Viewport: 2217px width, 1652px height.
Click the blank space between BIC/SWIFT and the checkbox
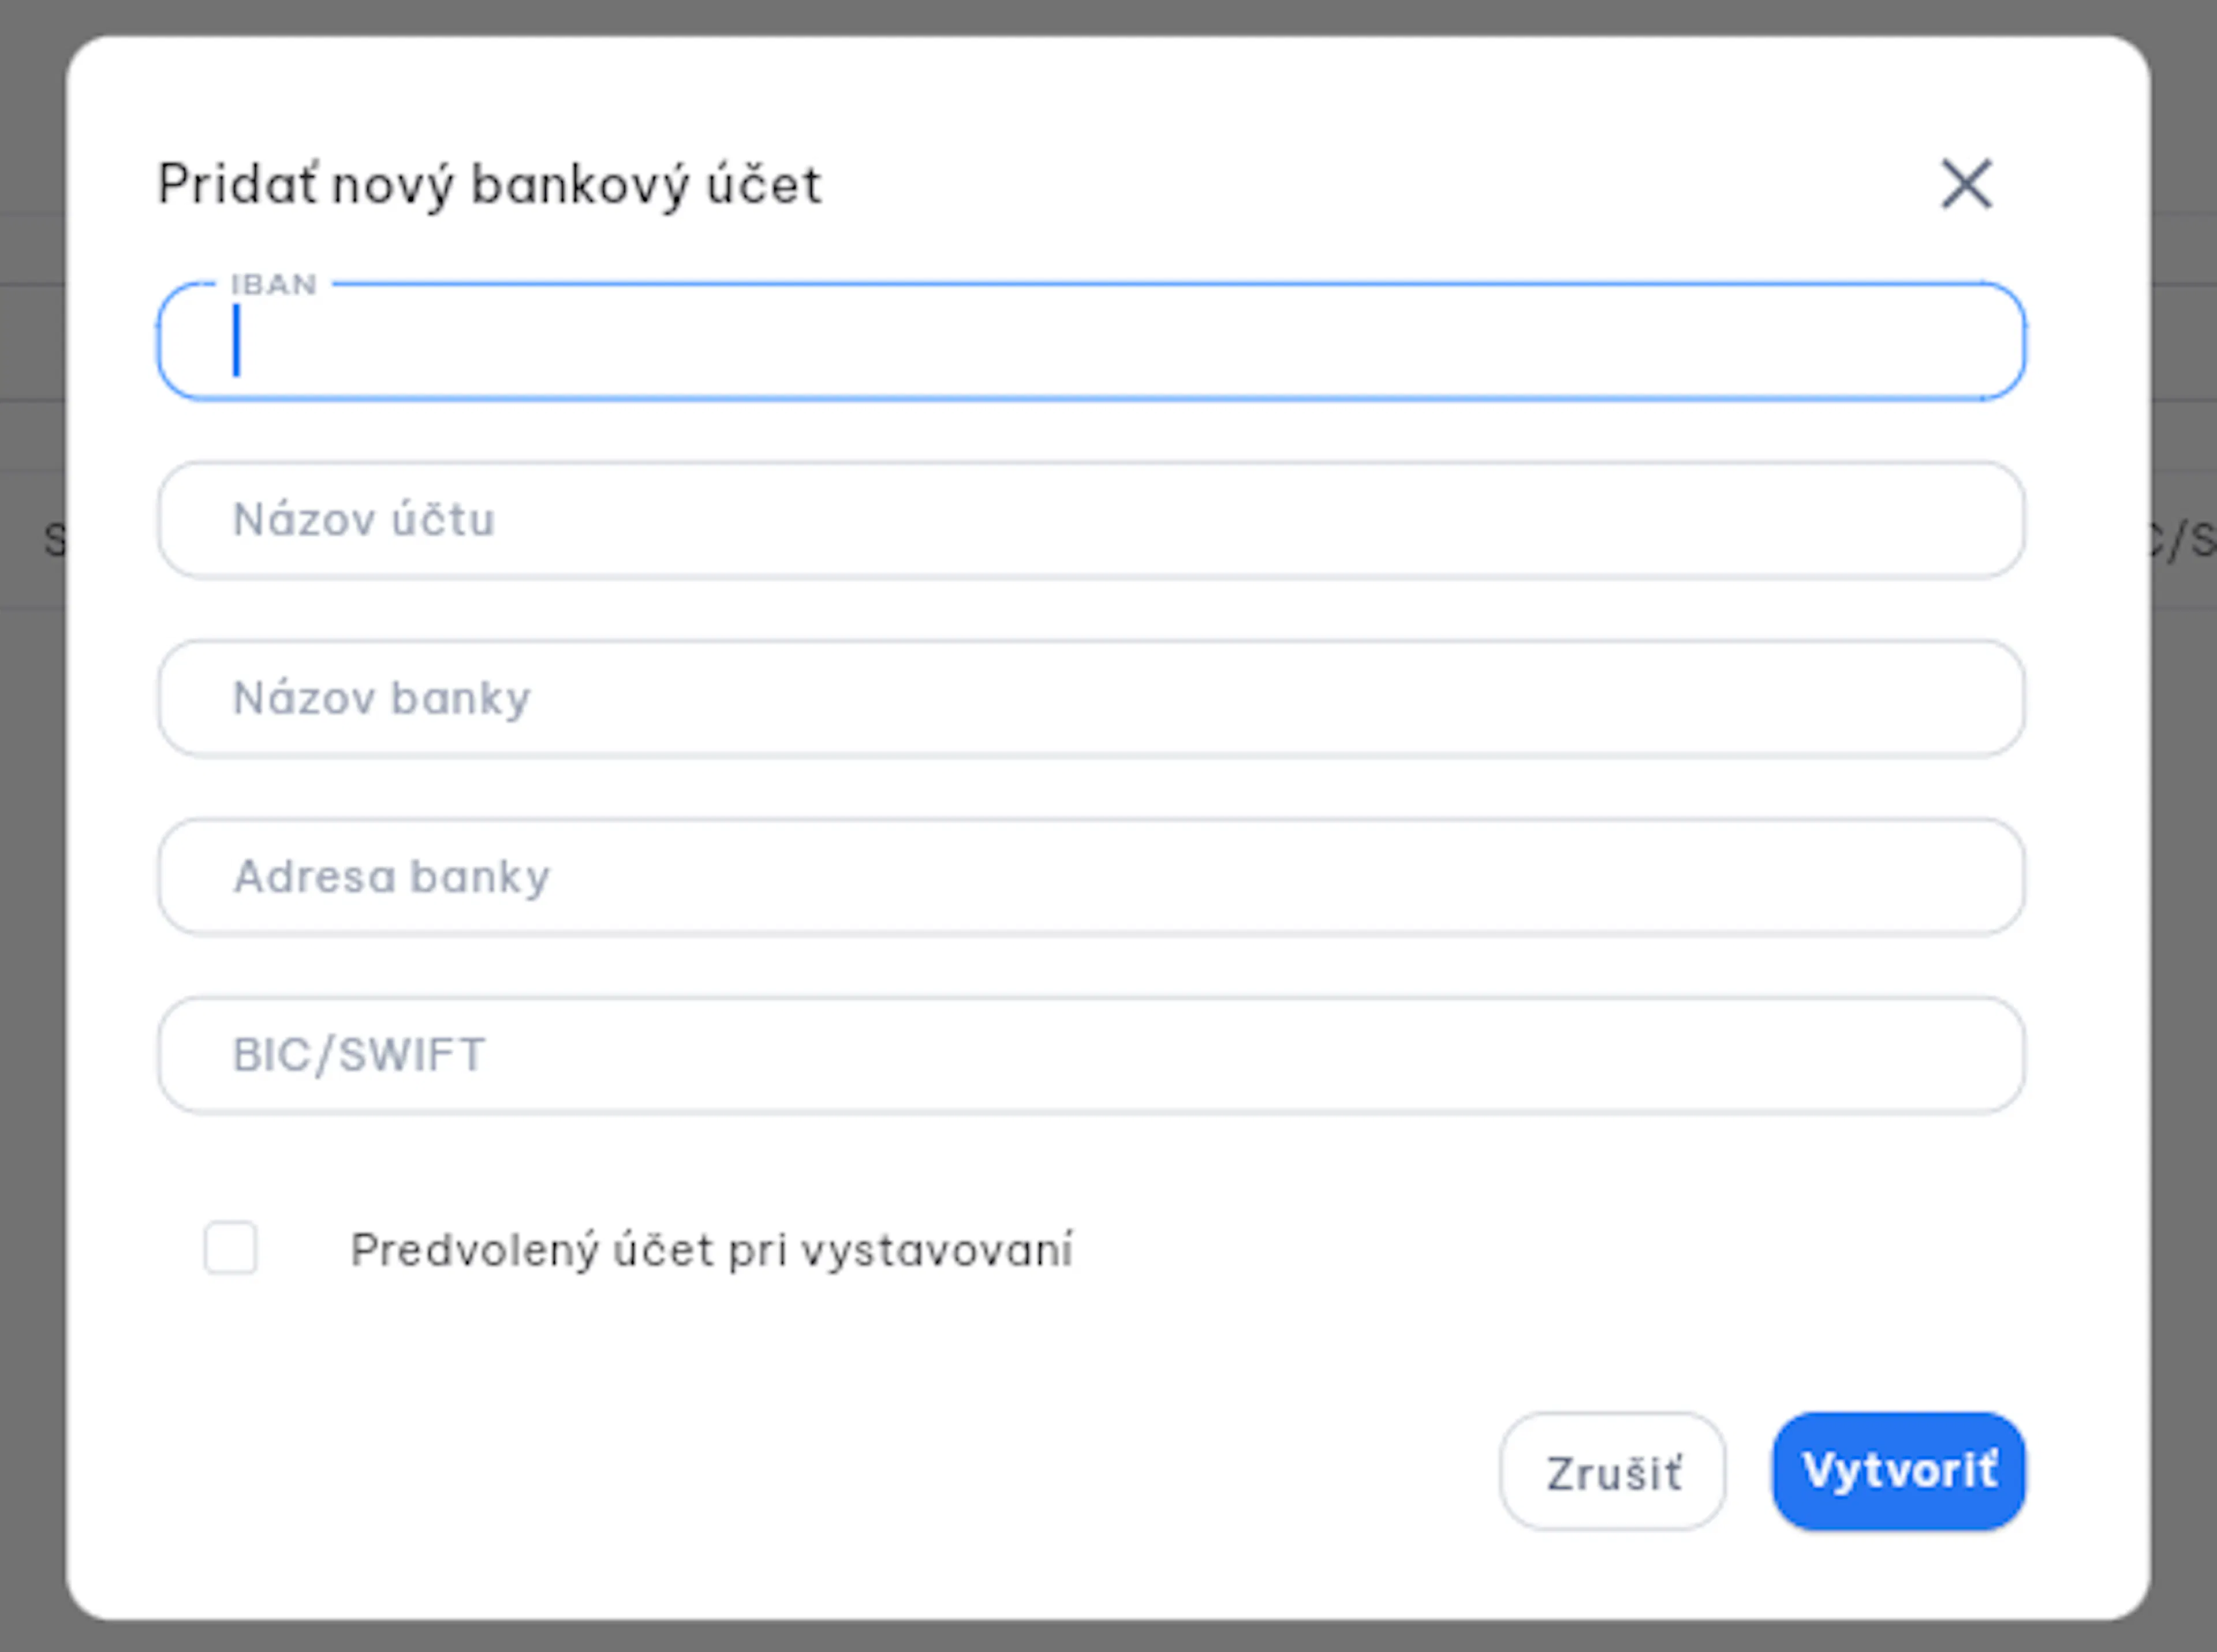tap(1091, 1166)
